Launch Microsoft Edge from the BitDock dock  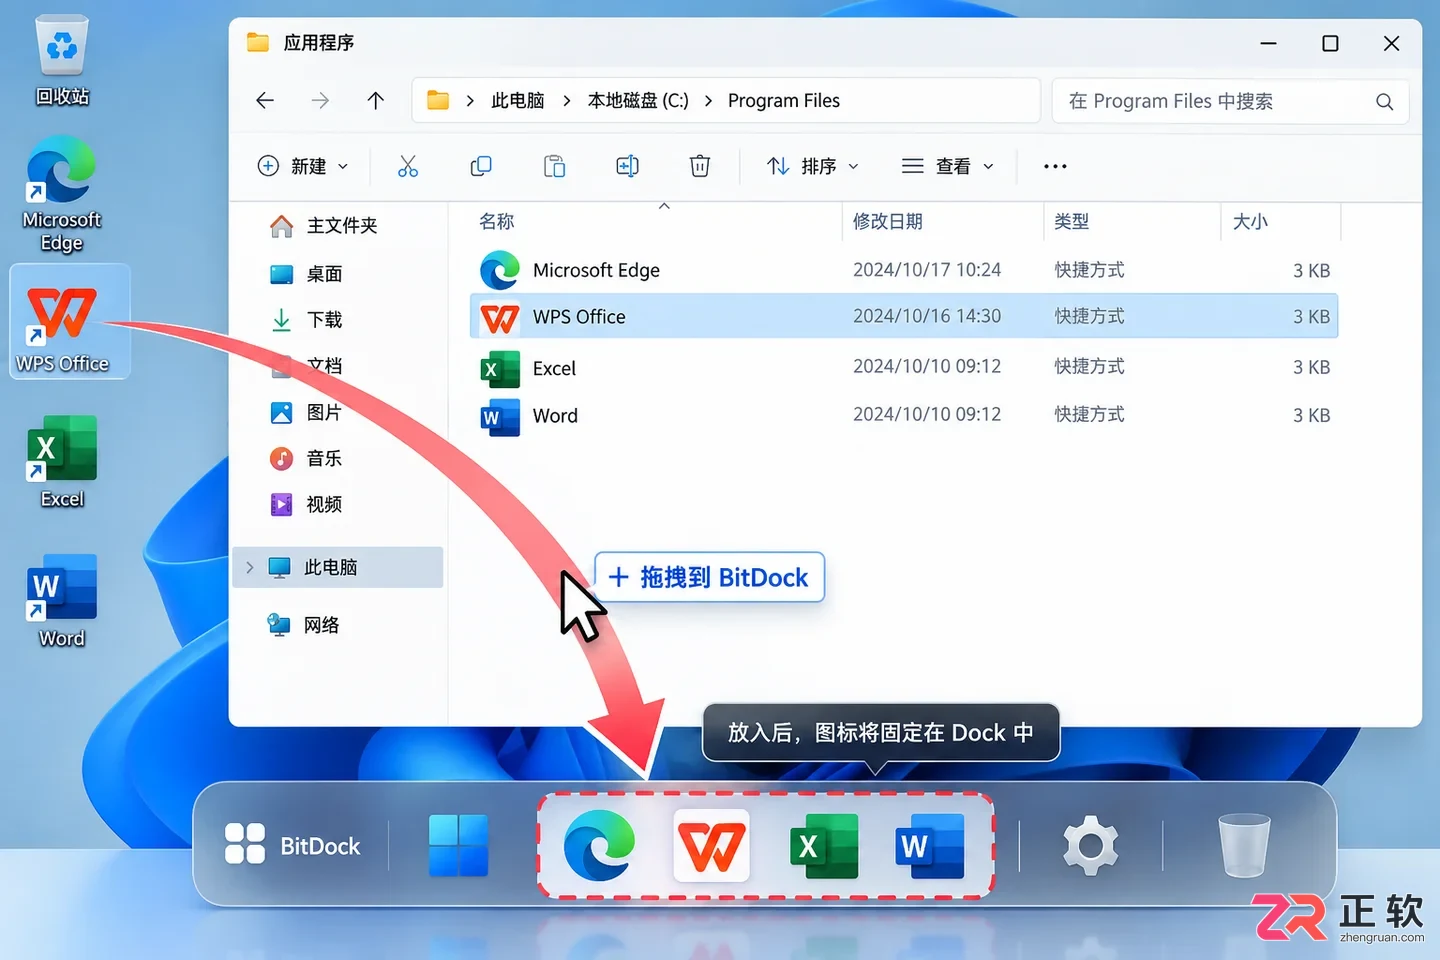point(599,845)
